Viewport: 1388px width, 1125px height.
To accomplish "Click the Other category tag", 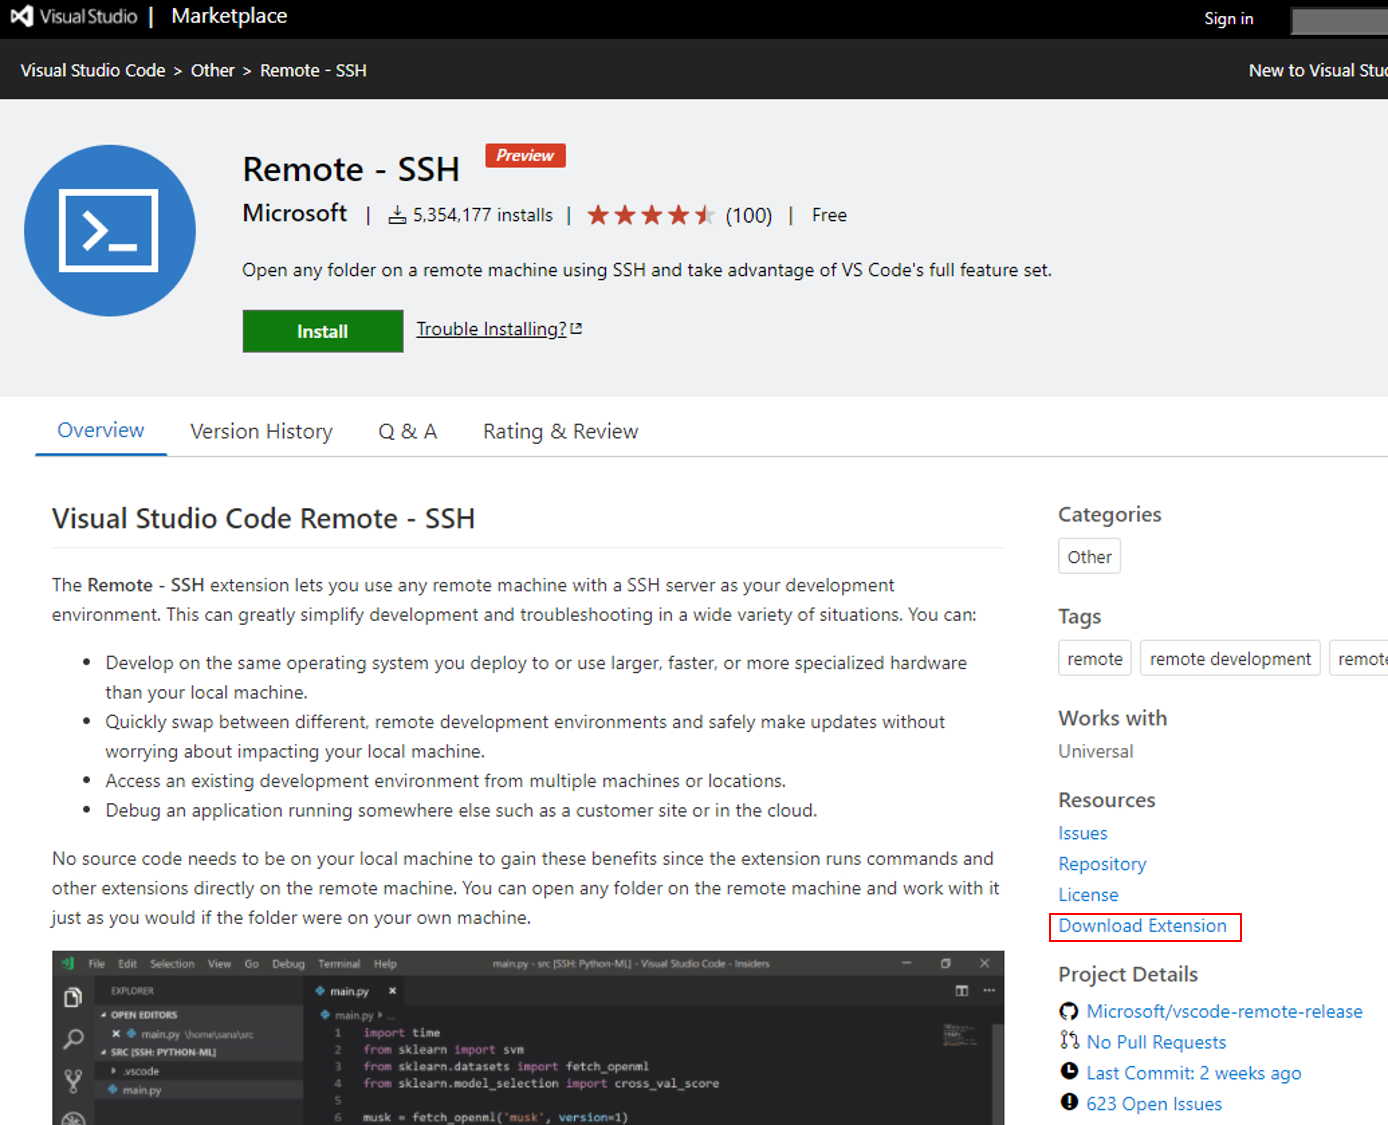I will click(x=1089, y=556).
